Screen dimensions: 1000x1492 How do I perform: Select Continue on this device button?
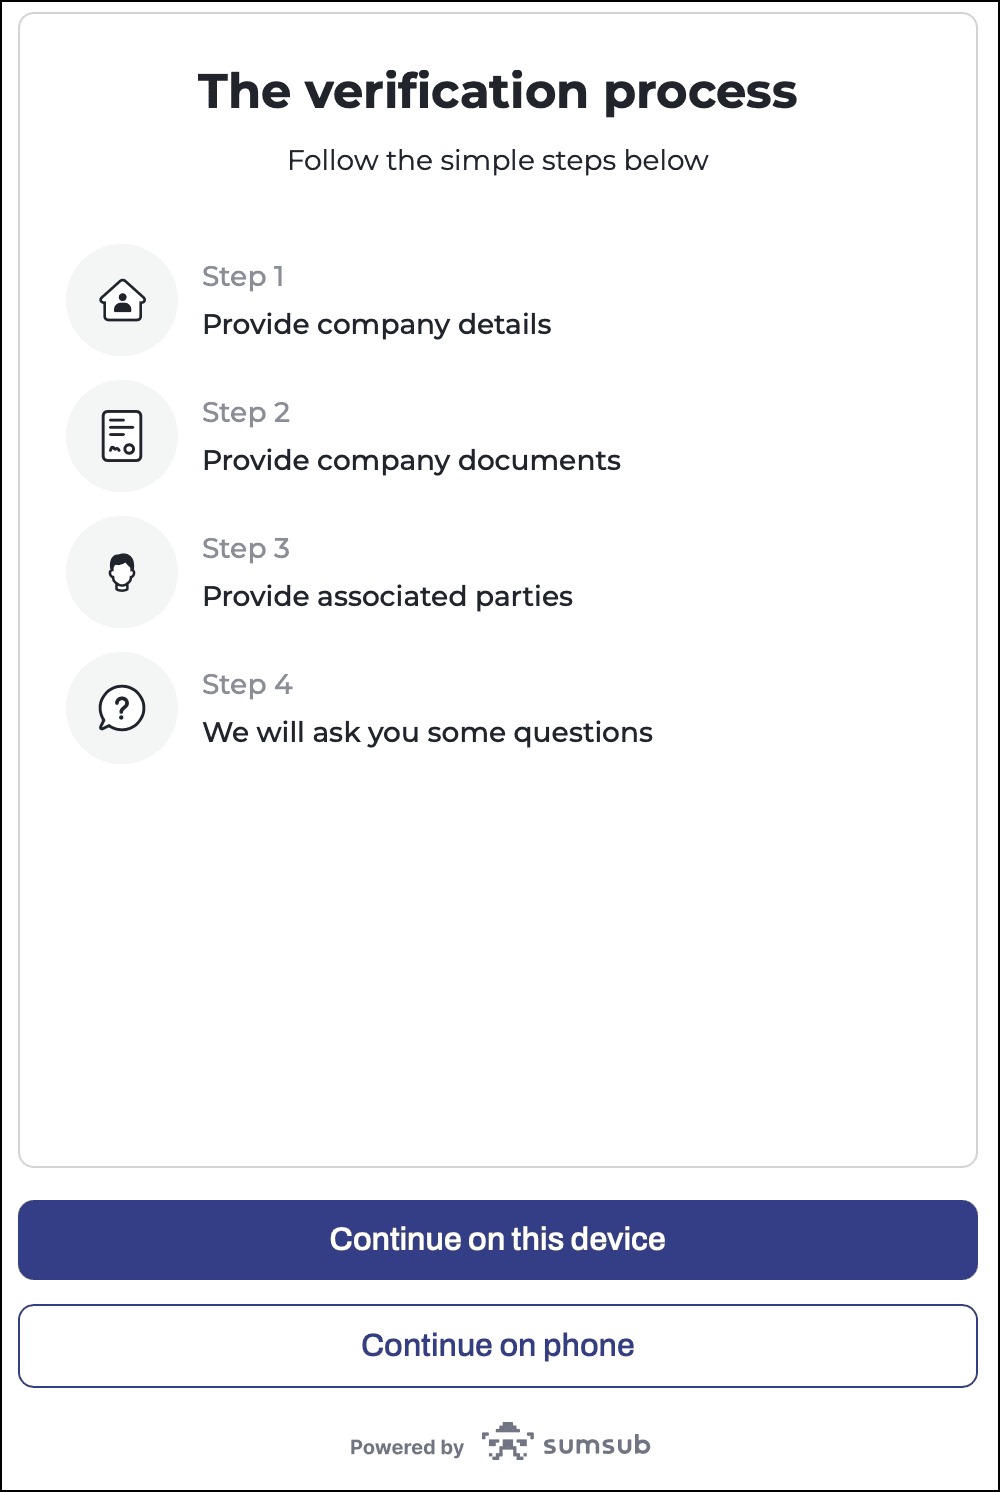point(498,1240)
